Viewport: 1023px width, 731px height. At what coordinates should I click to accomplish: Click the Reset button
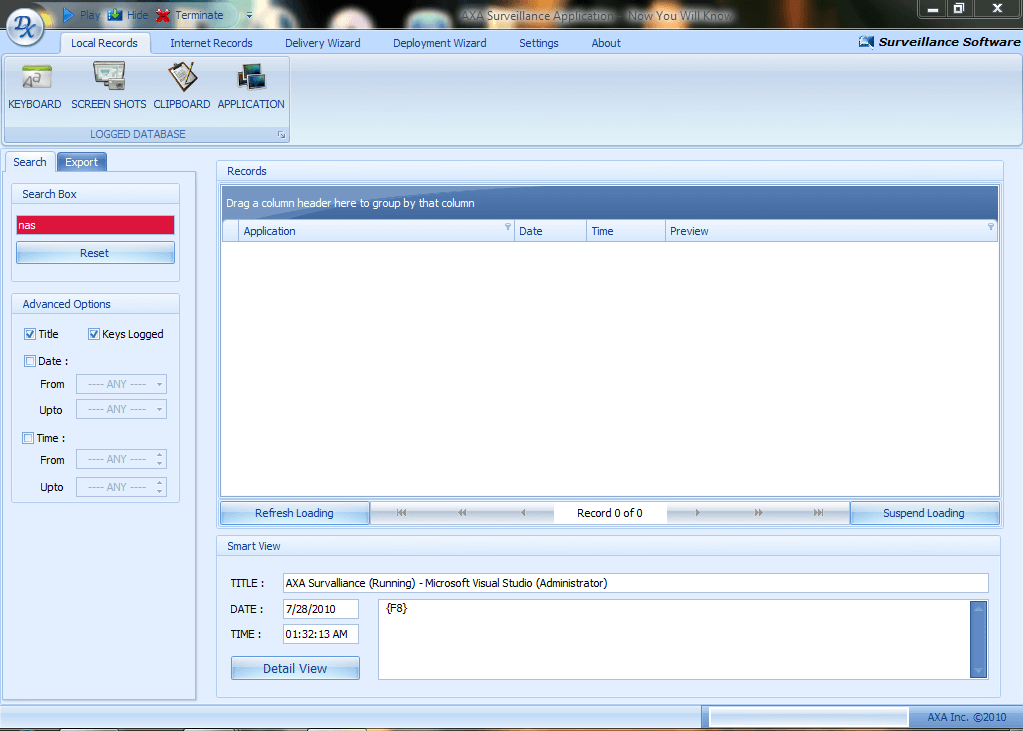pos(95,253)
